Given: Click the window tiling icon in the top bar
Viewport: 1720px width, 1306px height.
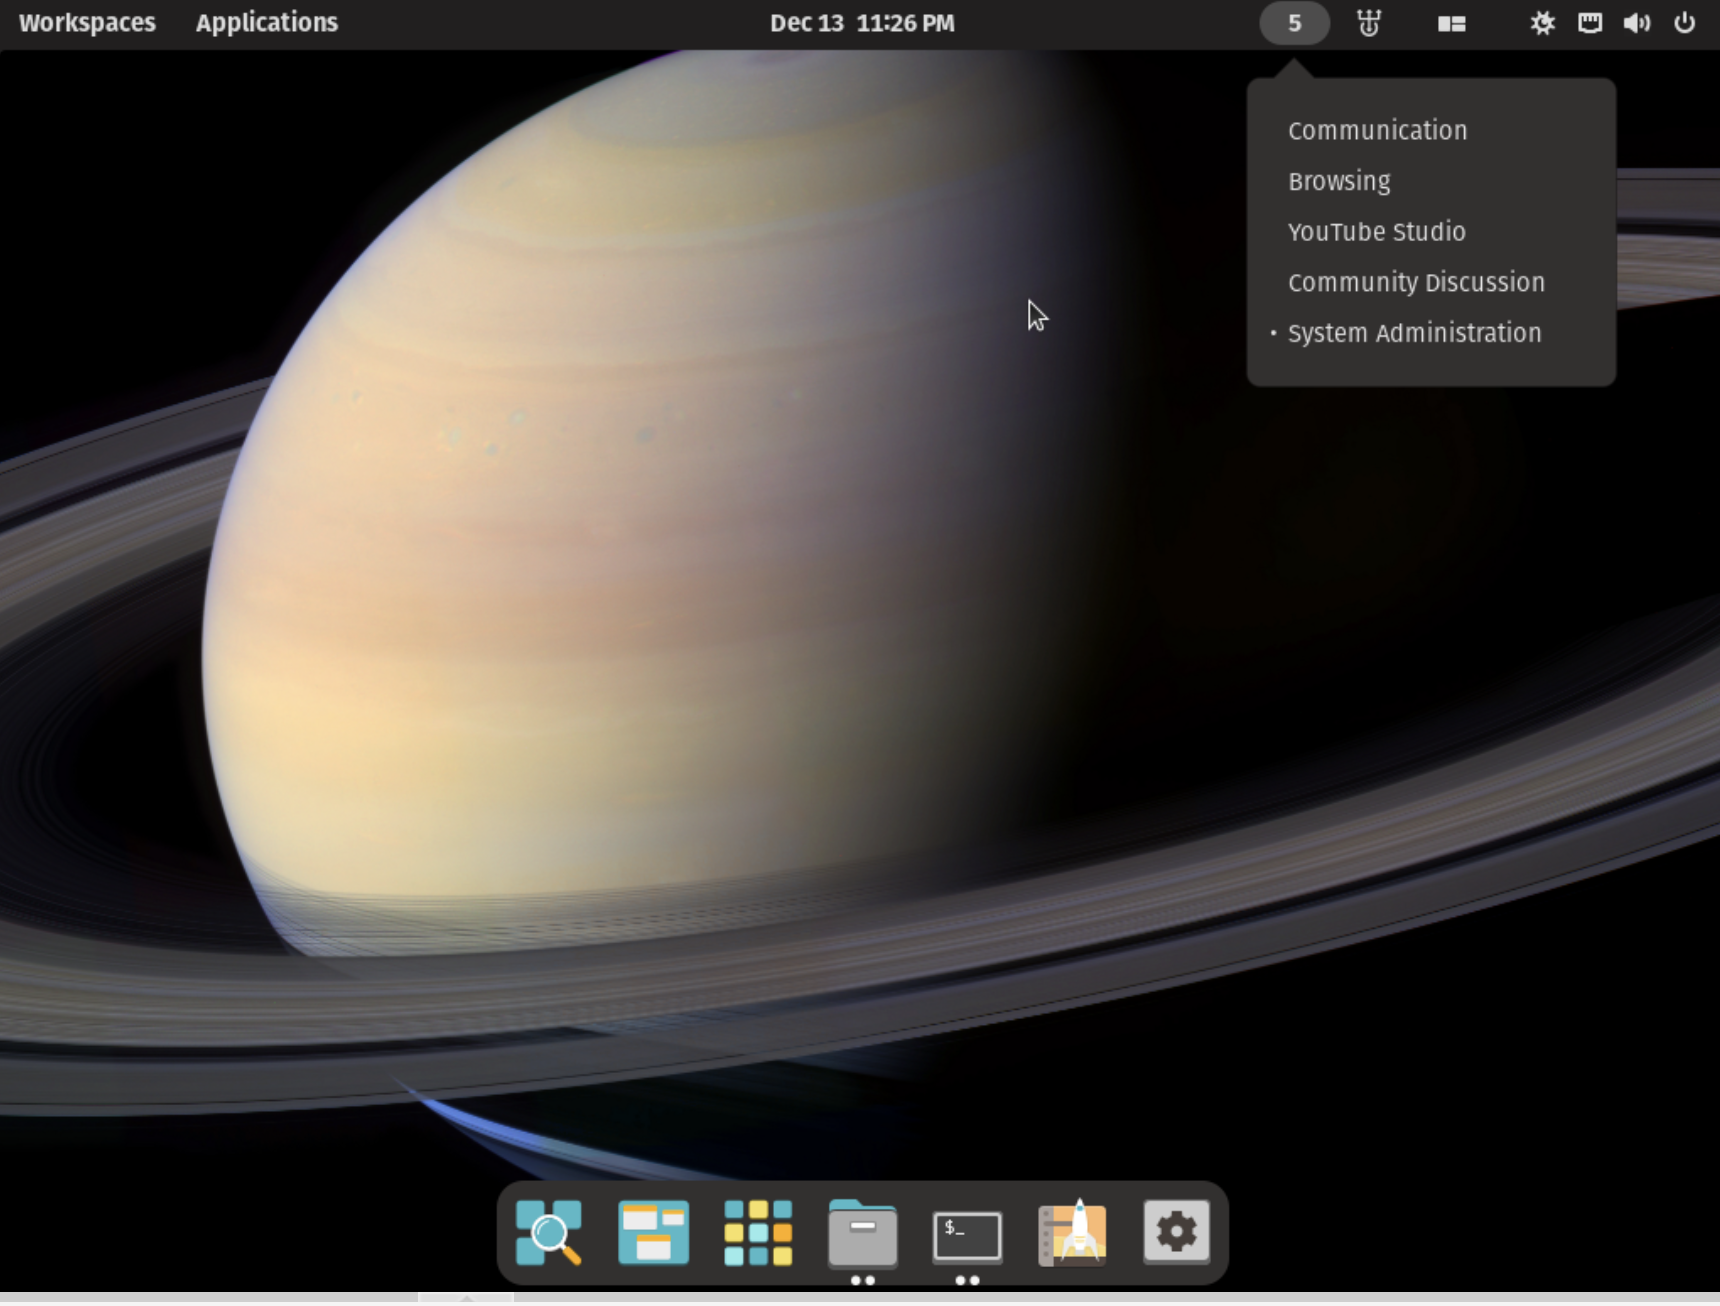Looking at the screenshot, I should [1450, 22].
